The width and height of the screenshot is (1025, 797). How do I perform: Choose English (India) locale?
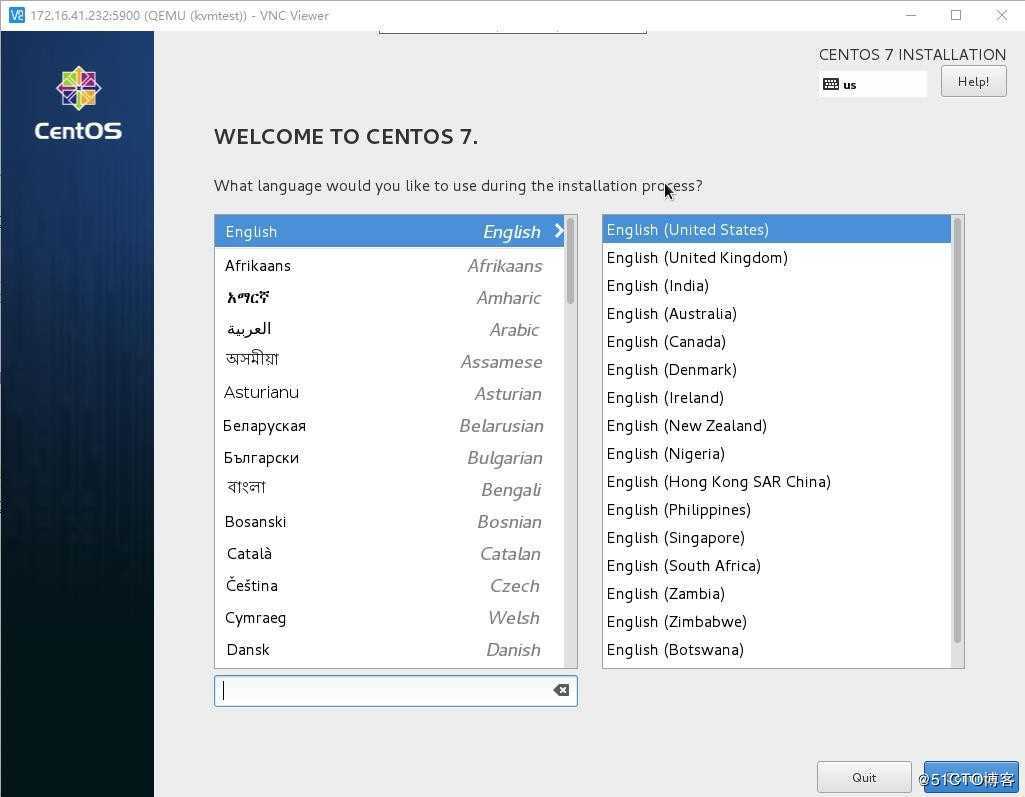coord(777,286)
